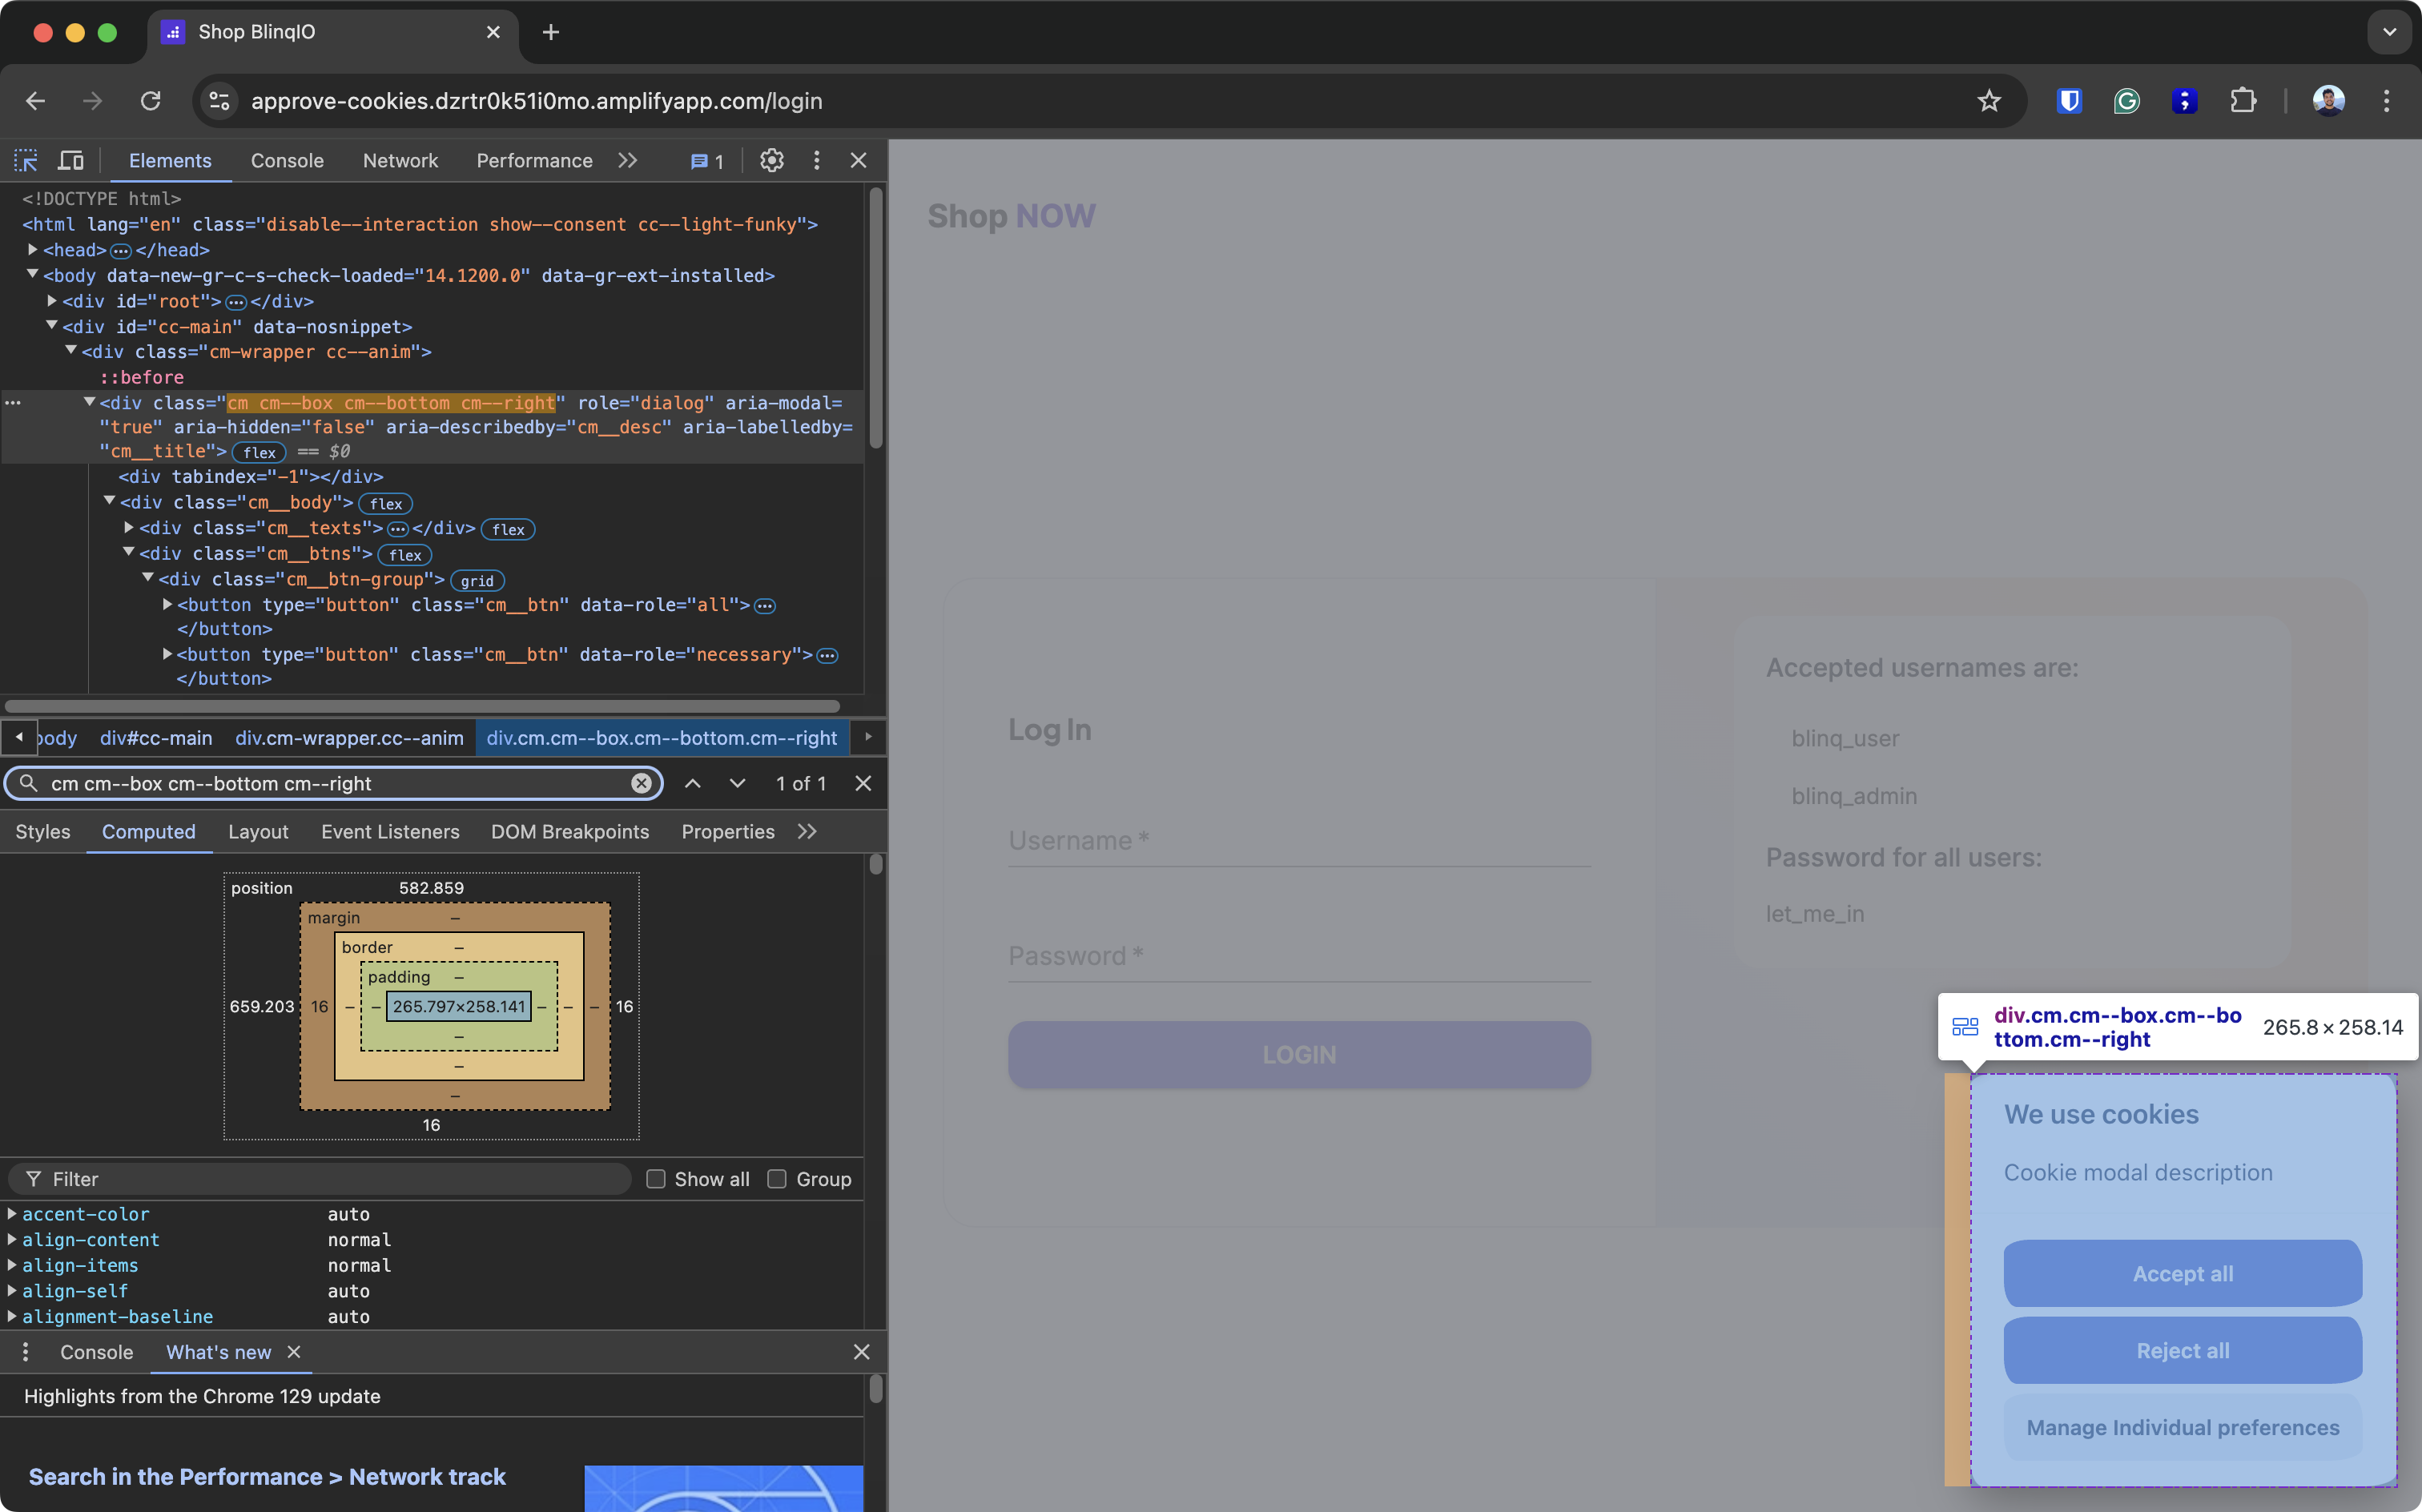Click the Extensions puzzle icon
2422x1512 pixels.
[x=2243, y=101]
